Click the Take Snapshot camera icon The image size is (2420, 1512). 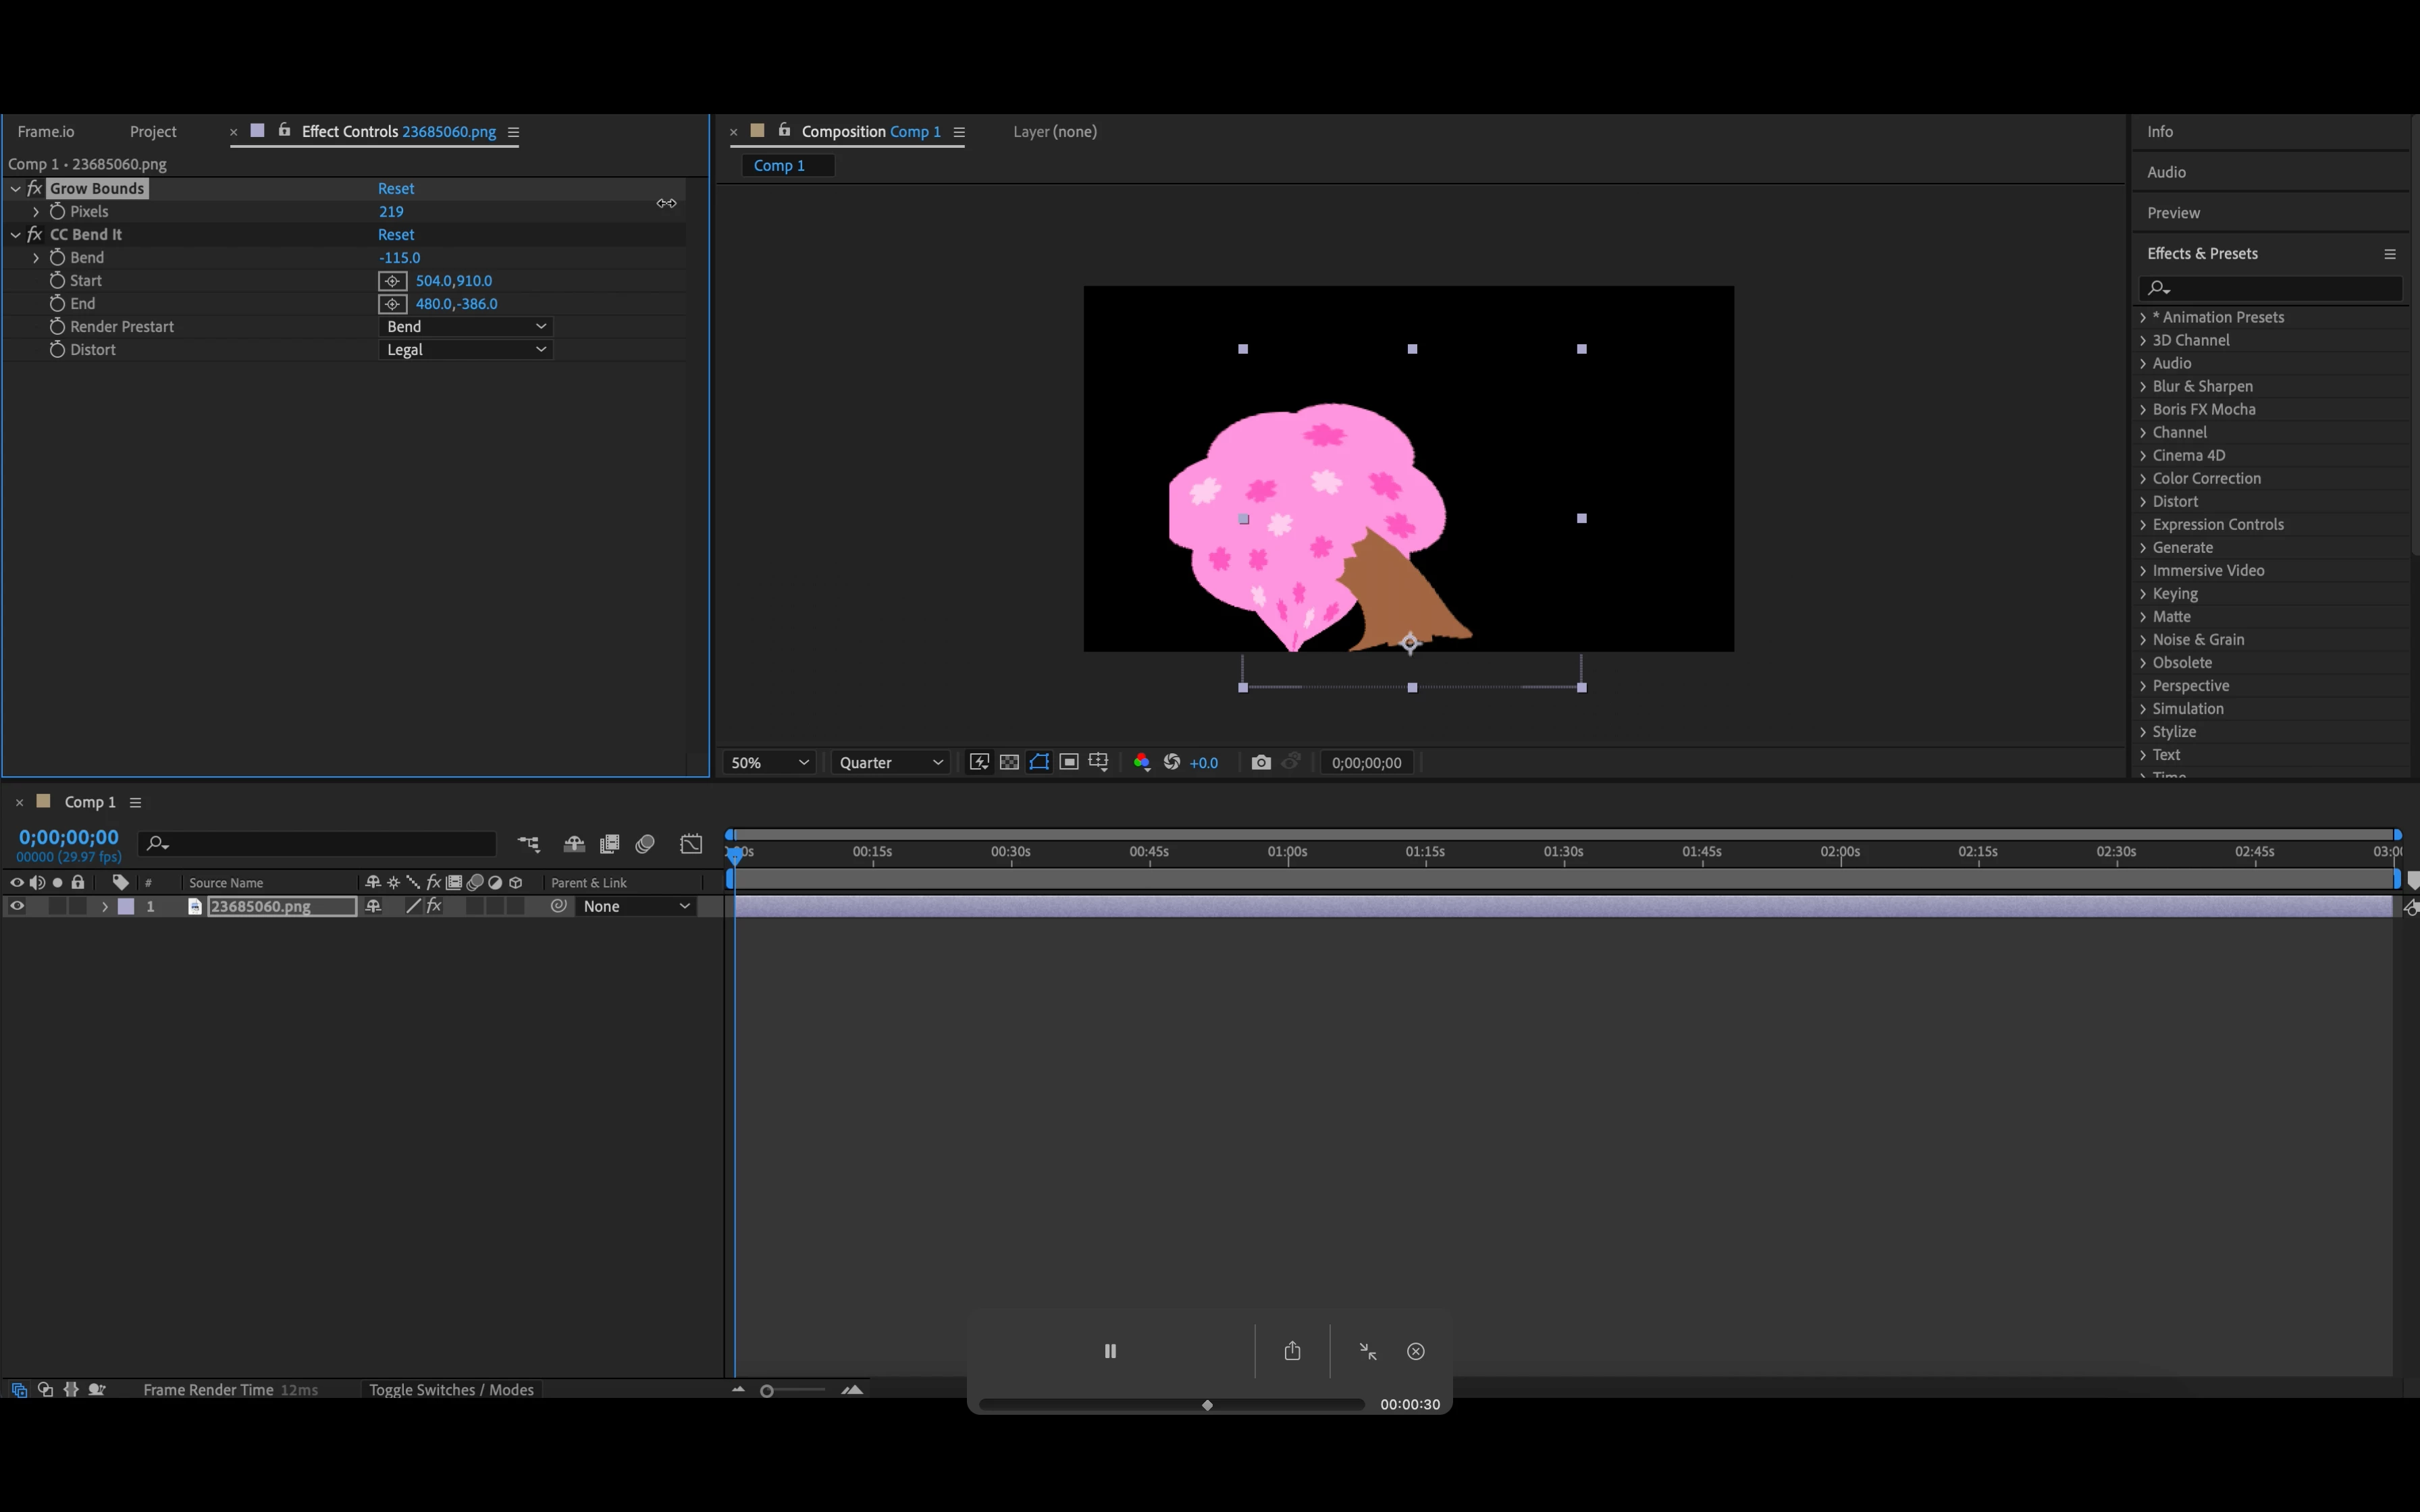(x=1260, y=762)
